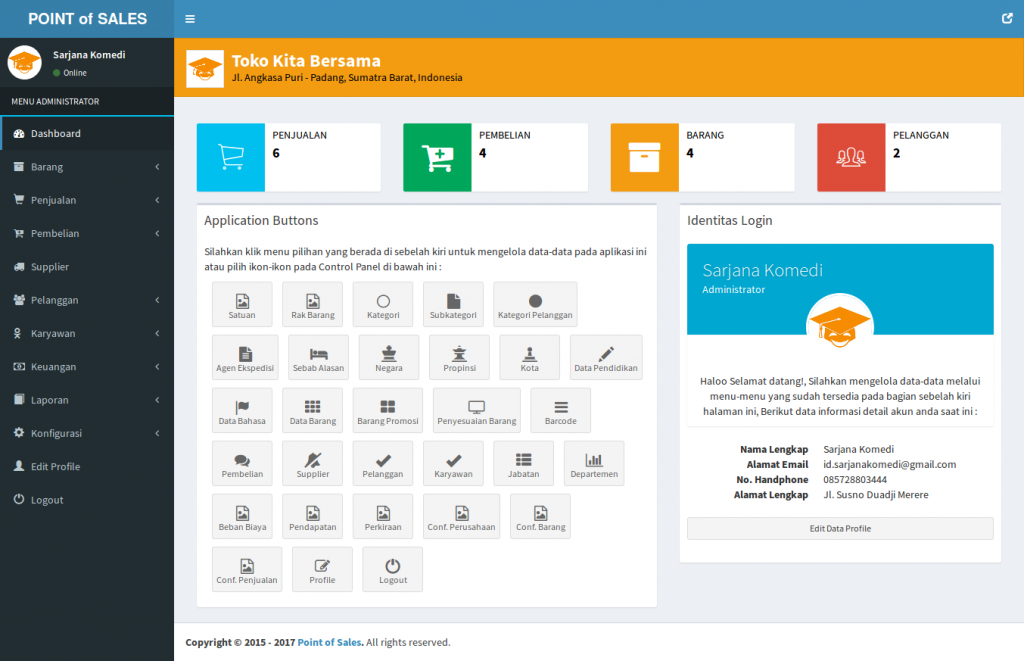
Task: Open the Barcode icon button
Action: click(x=560, y=410)
